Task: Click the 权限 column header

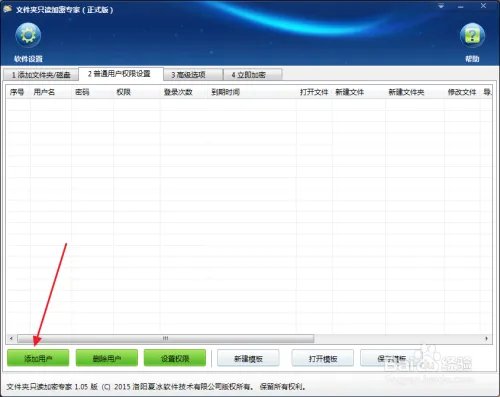Action: (137, 92)
